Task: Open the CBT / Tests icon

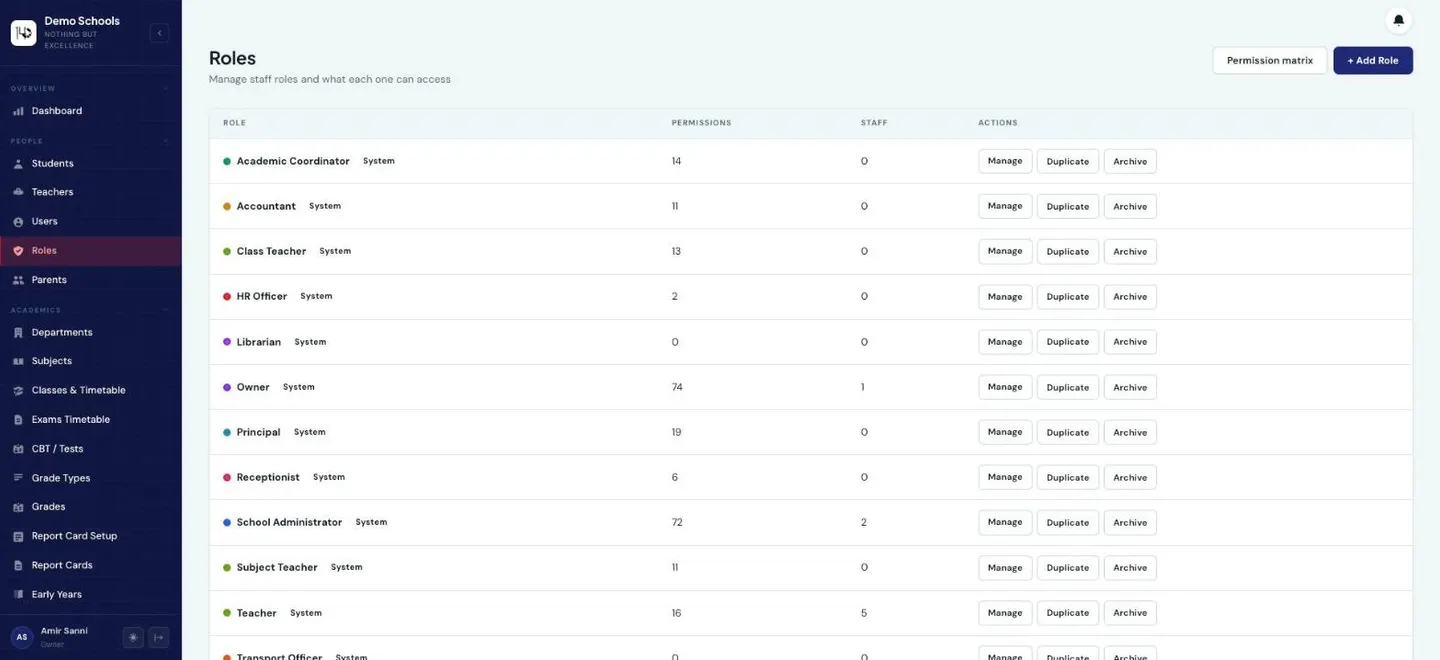Action: coord(18,449)
